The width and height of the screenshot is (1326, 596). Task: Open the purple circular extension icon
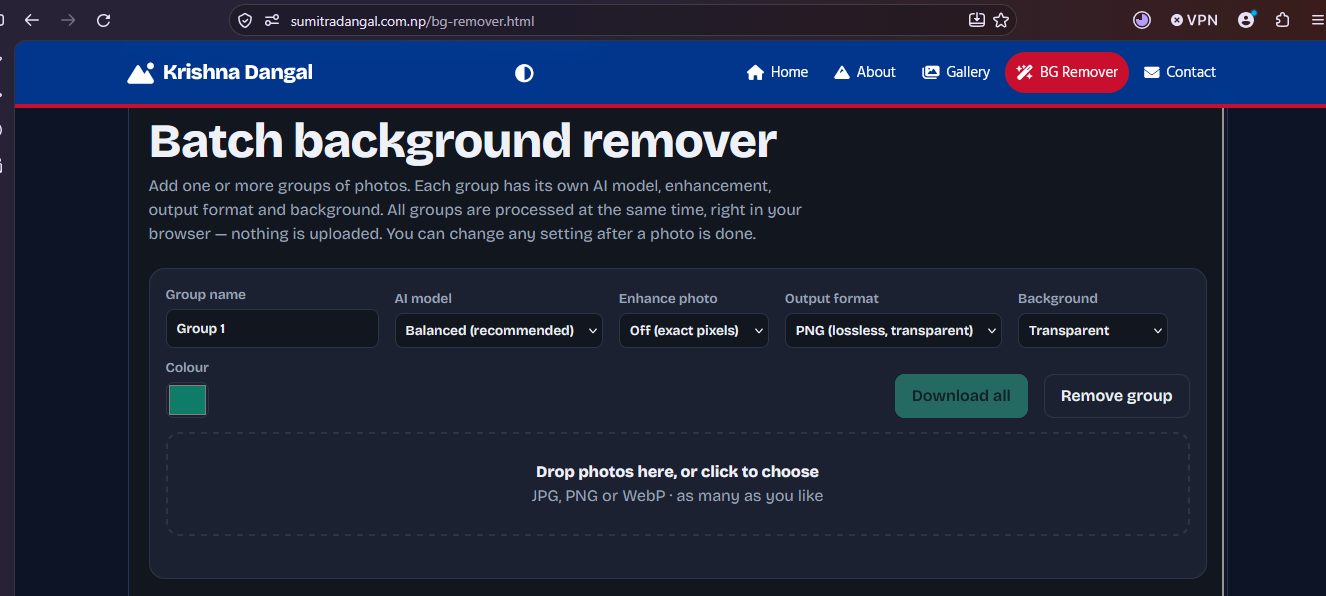point(1142,20)
